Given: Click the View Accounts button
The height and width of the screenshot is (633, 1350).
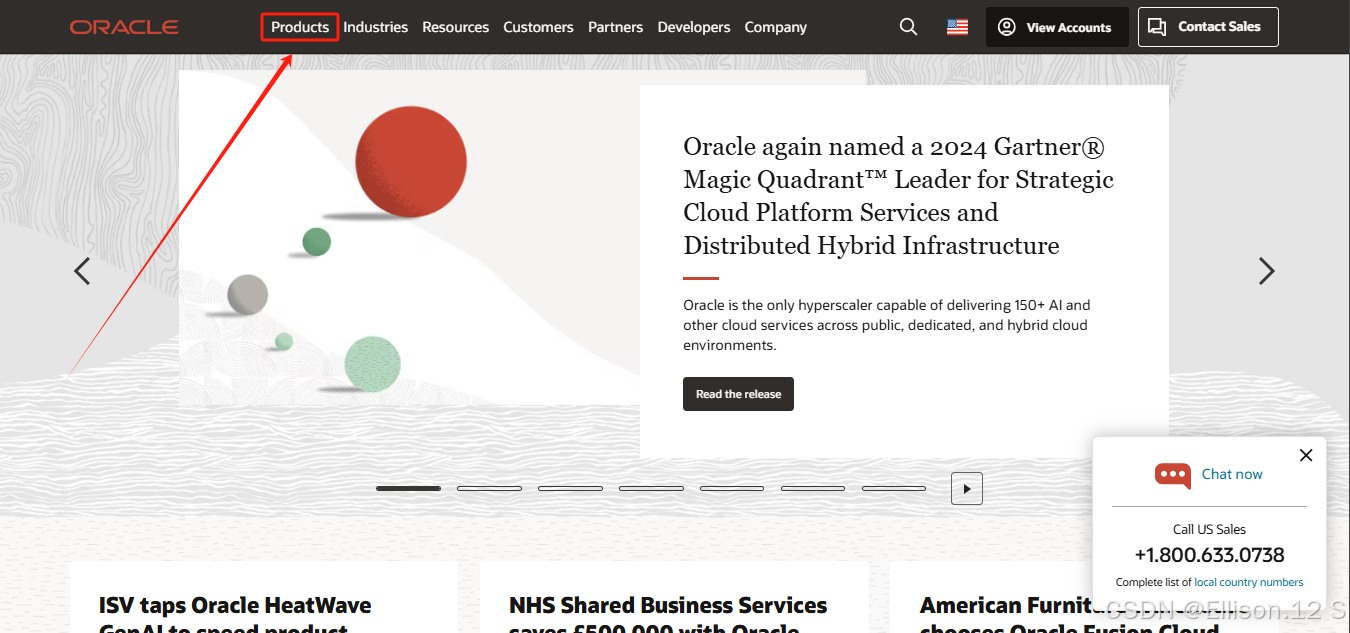Looking at the screenshot, I should (1057, 27).
